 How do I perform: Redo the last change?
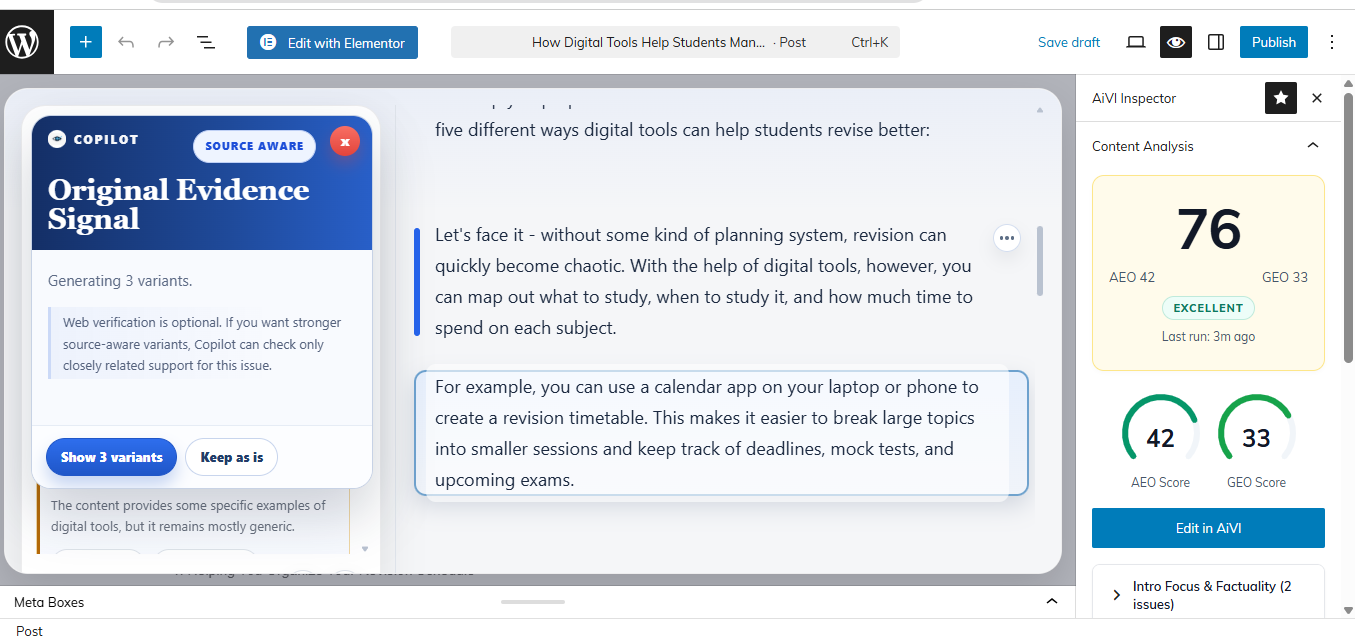tap(166, 42)
